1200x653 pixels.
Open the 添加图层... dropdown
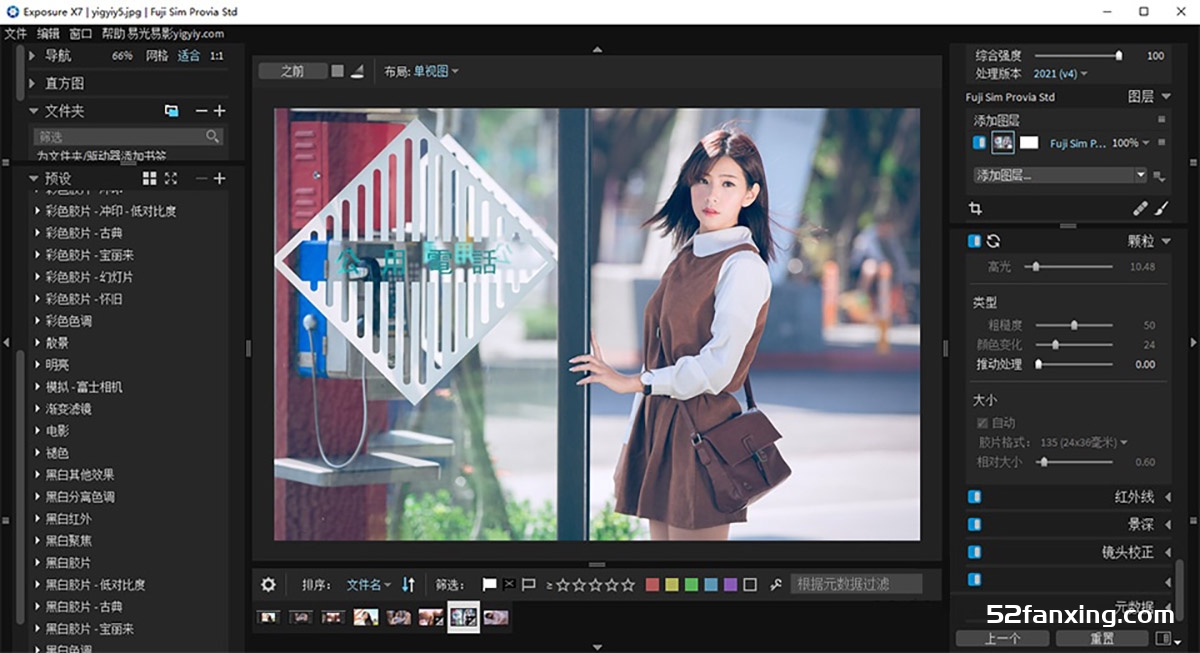pos(1060,175)
